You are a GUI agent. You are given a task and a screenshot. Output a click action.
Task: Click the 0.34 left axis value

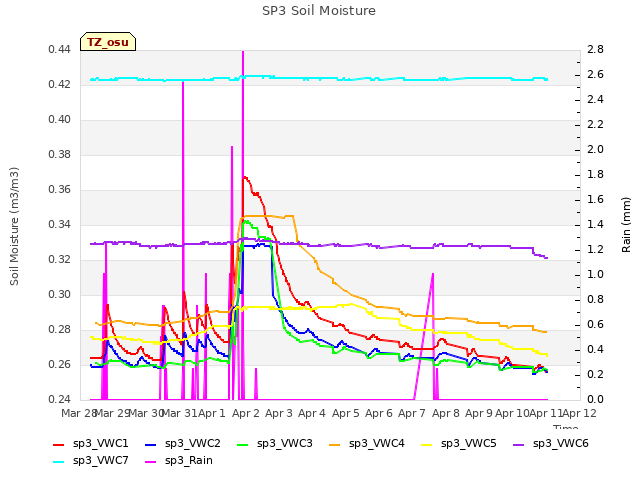click(60, 224)
